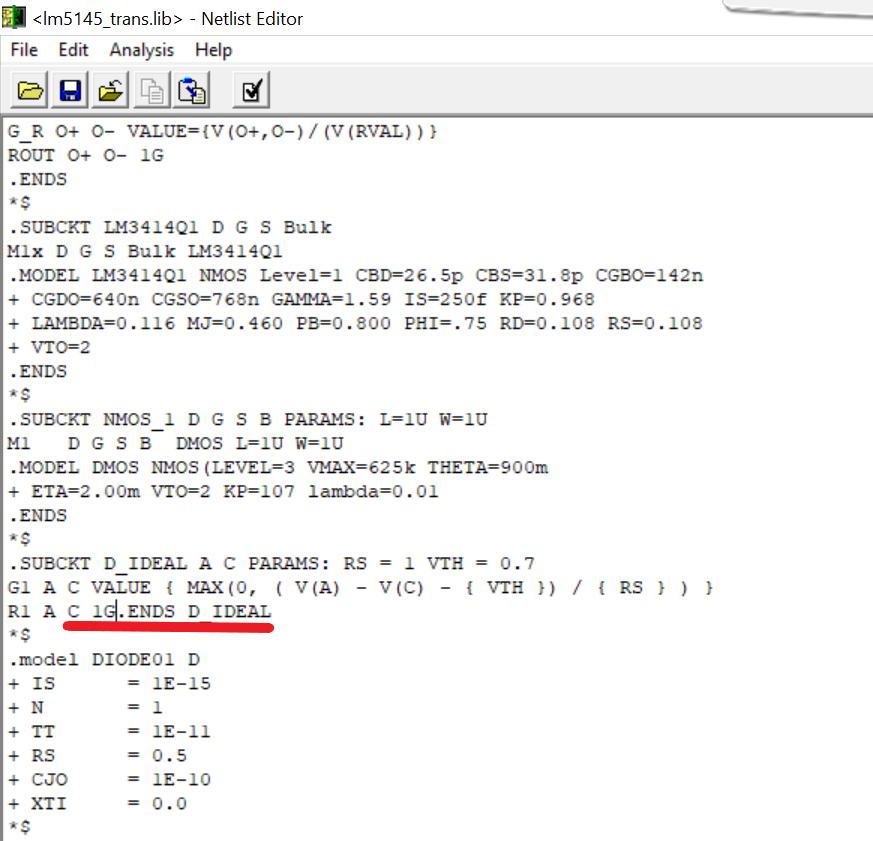Screen dimensions: 873x841
Task: Click the line starting with 'G_R O+ O-'
Action: coord(222,132)
